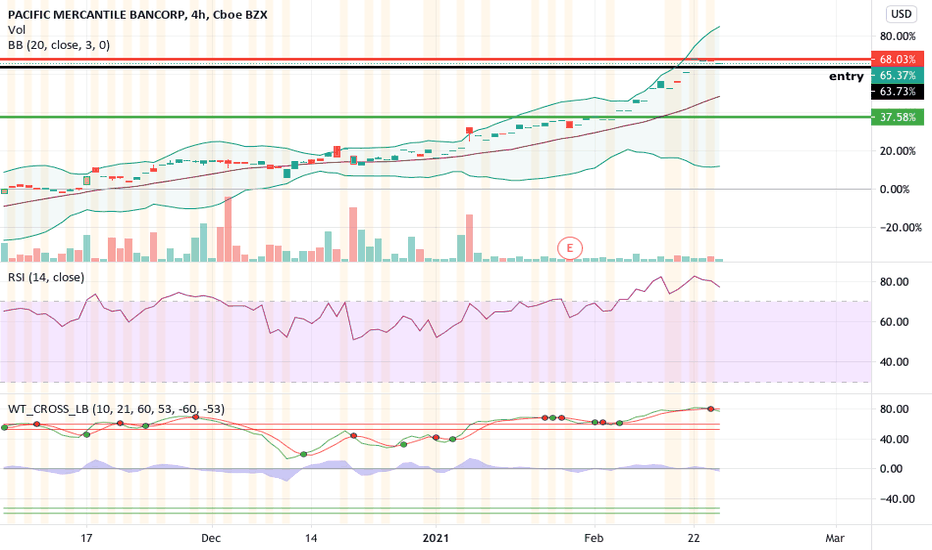Select the BB (20, close, 3, 0) legend

click(x=59, y=45)
